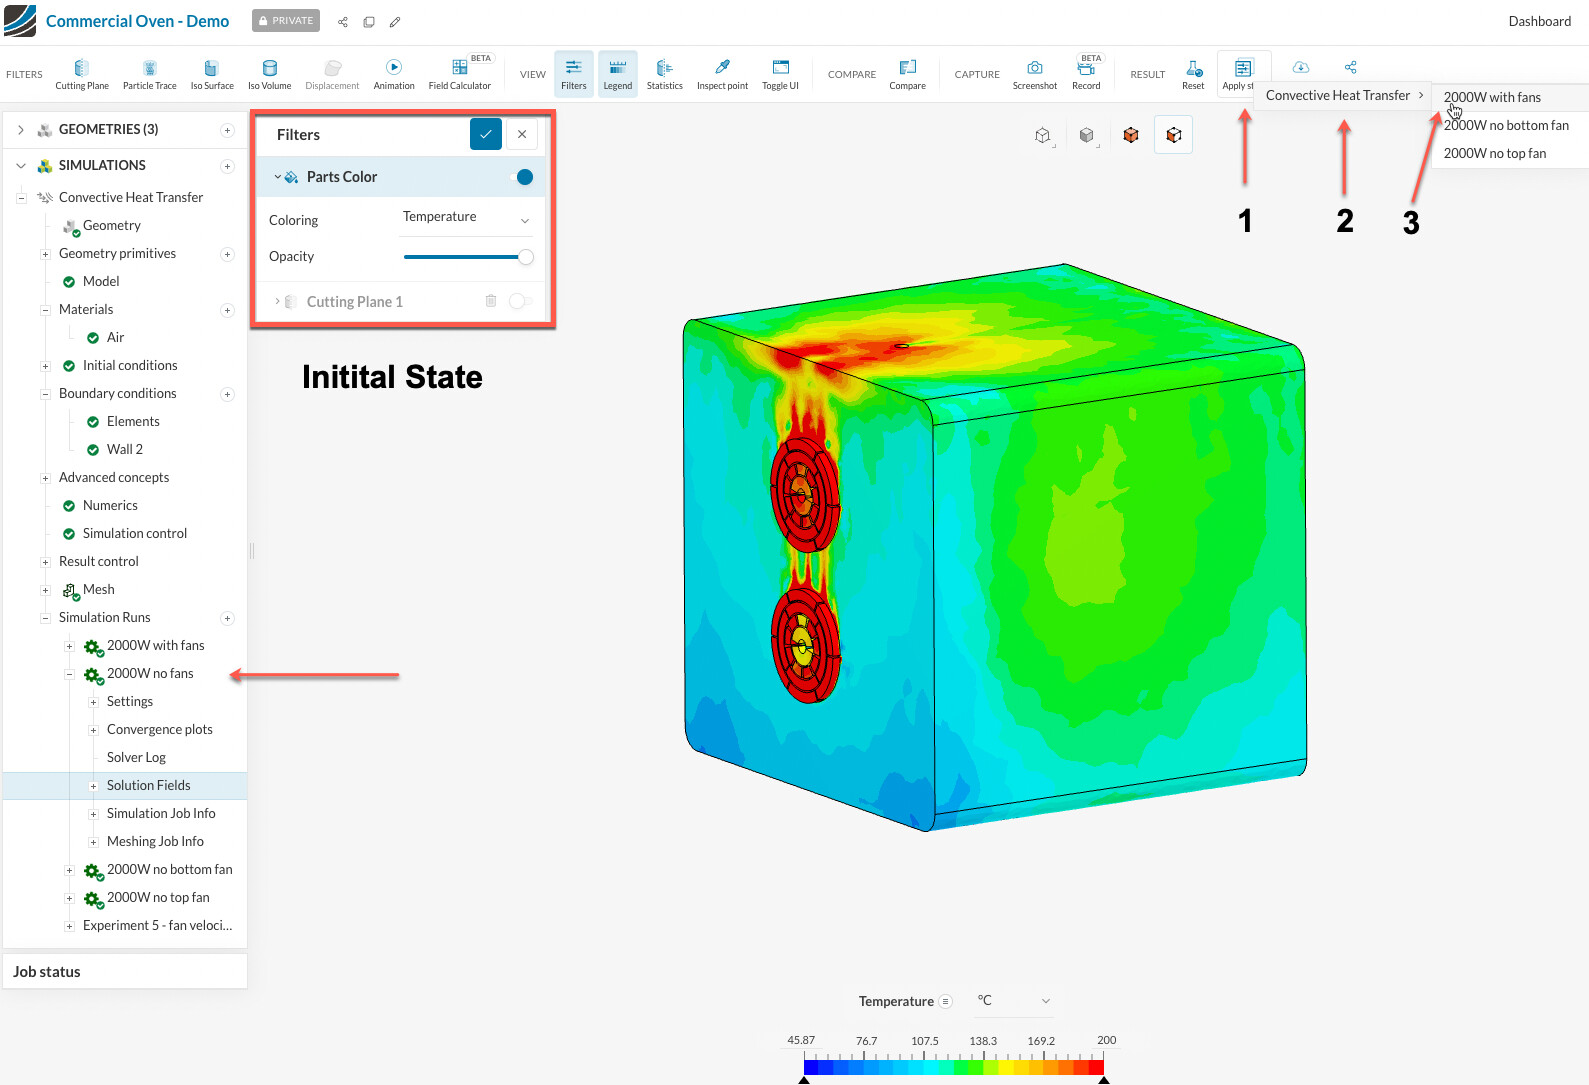Add an Iso Volume filter
This screenshot has width=1589, height=1085.
tap(269, 74)
